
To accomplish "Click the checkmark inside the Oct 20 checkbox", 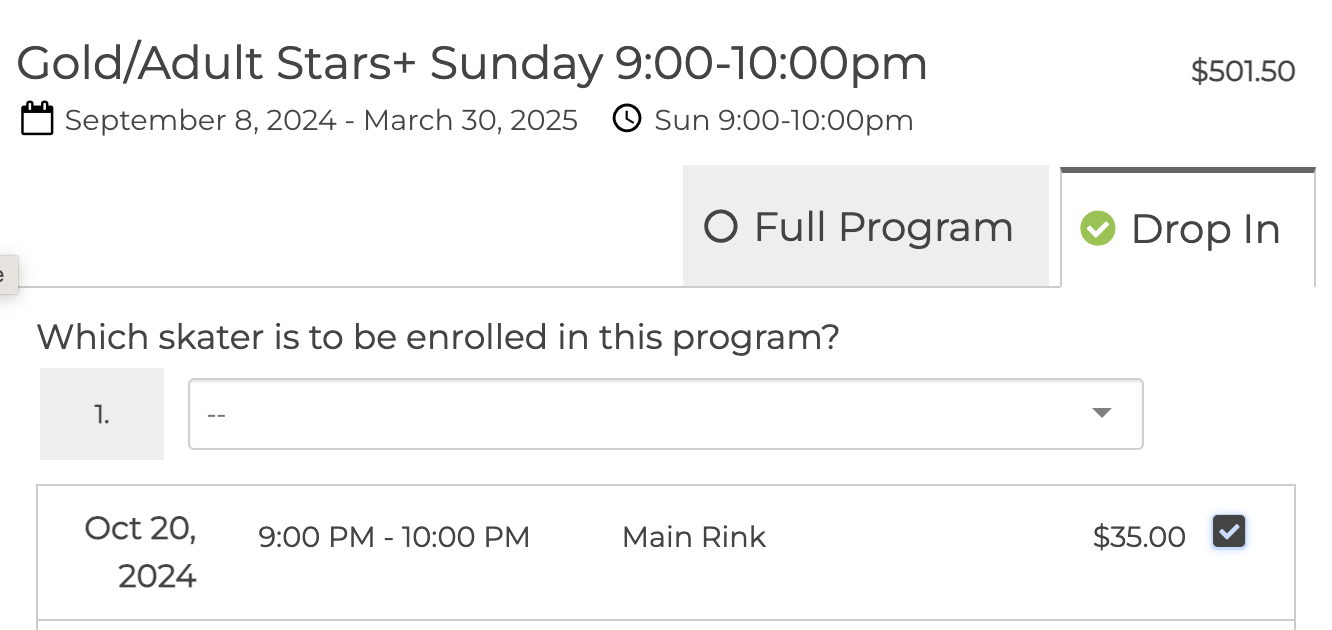I will [1228, 531].
